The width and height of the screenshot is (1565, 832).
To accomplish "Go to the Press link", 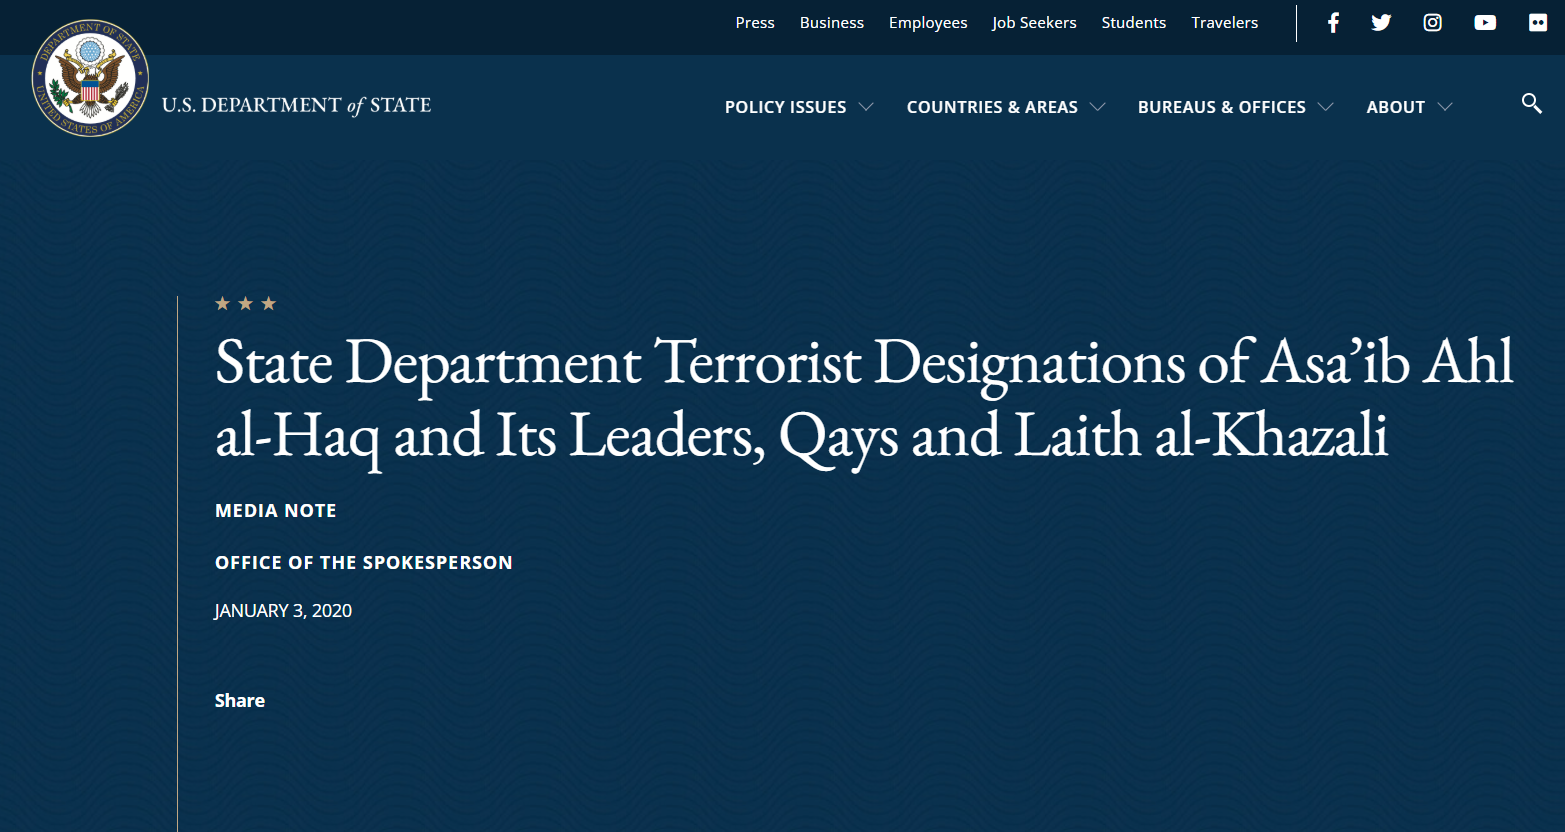I will point(755,23).
